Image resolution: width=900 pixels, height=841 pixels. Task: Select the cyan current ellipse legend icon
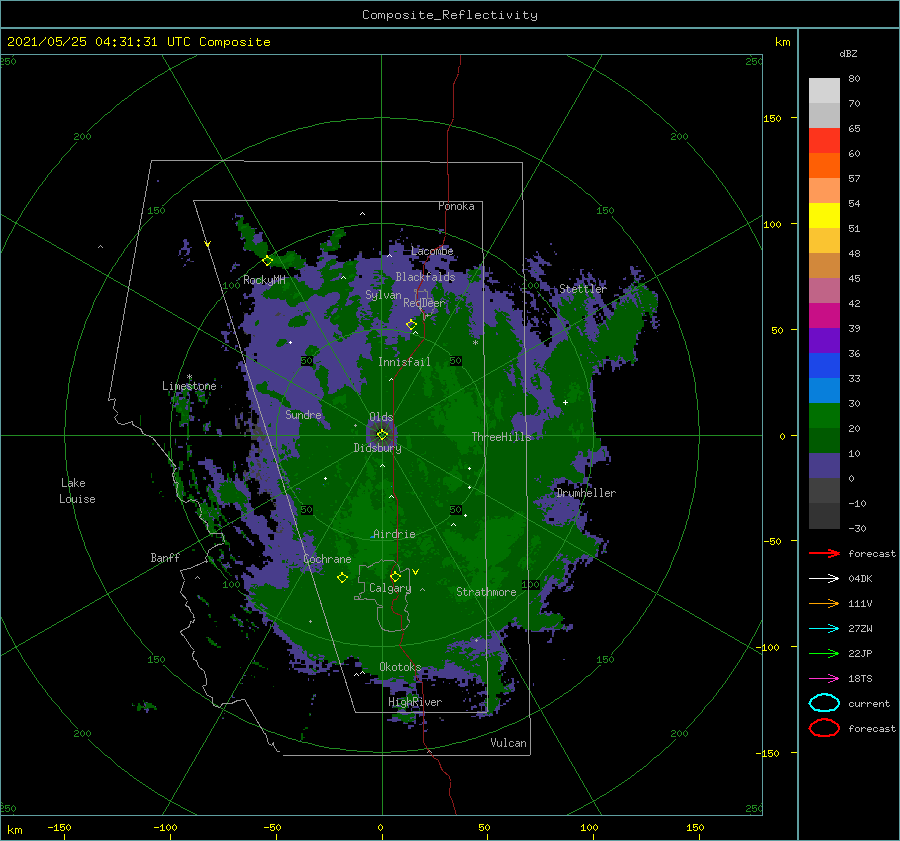coord(824,703)
